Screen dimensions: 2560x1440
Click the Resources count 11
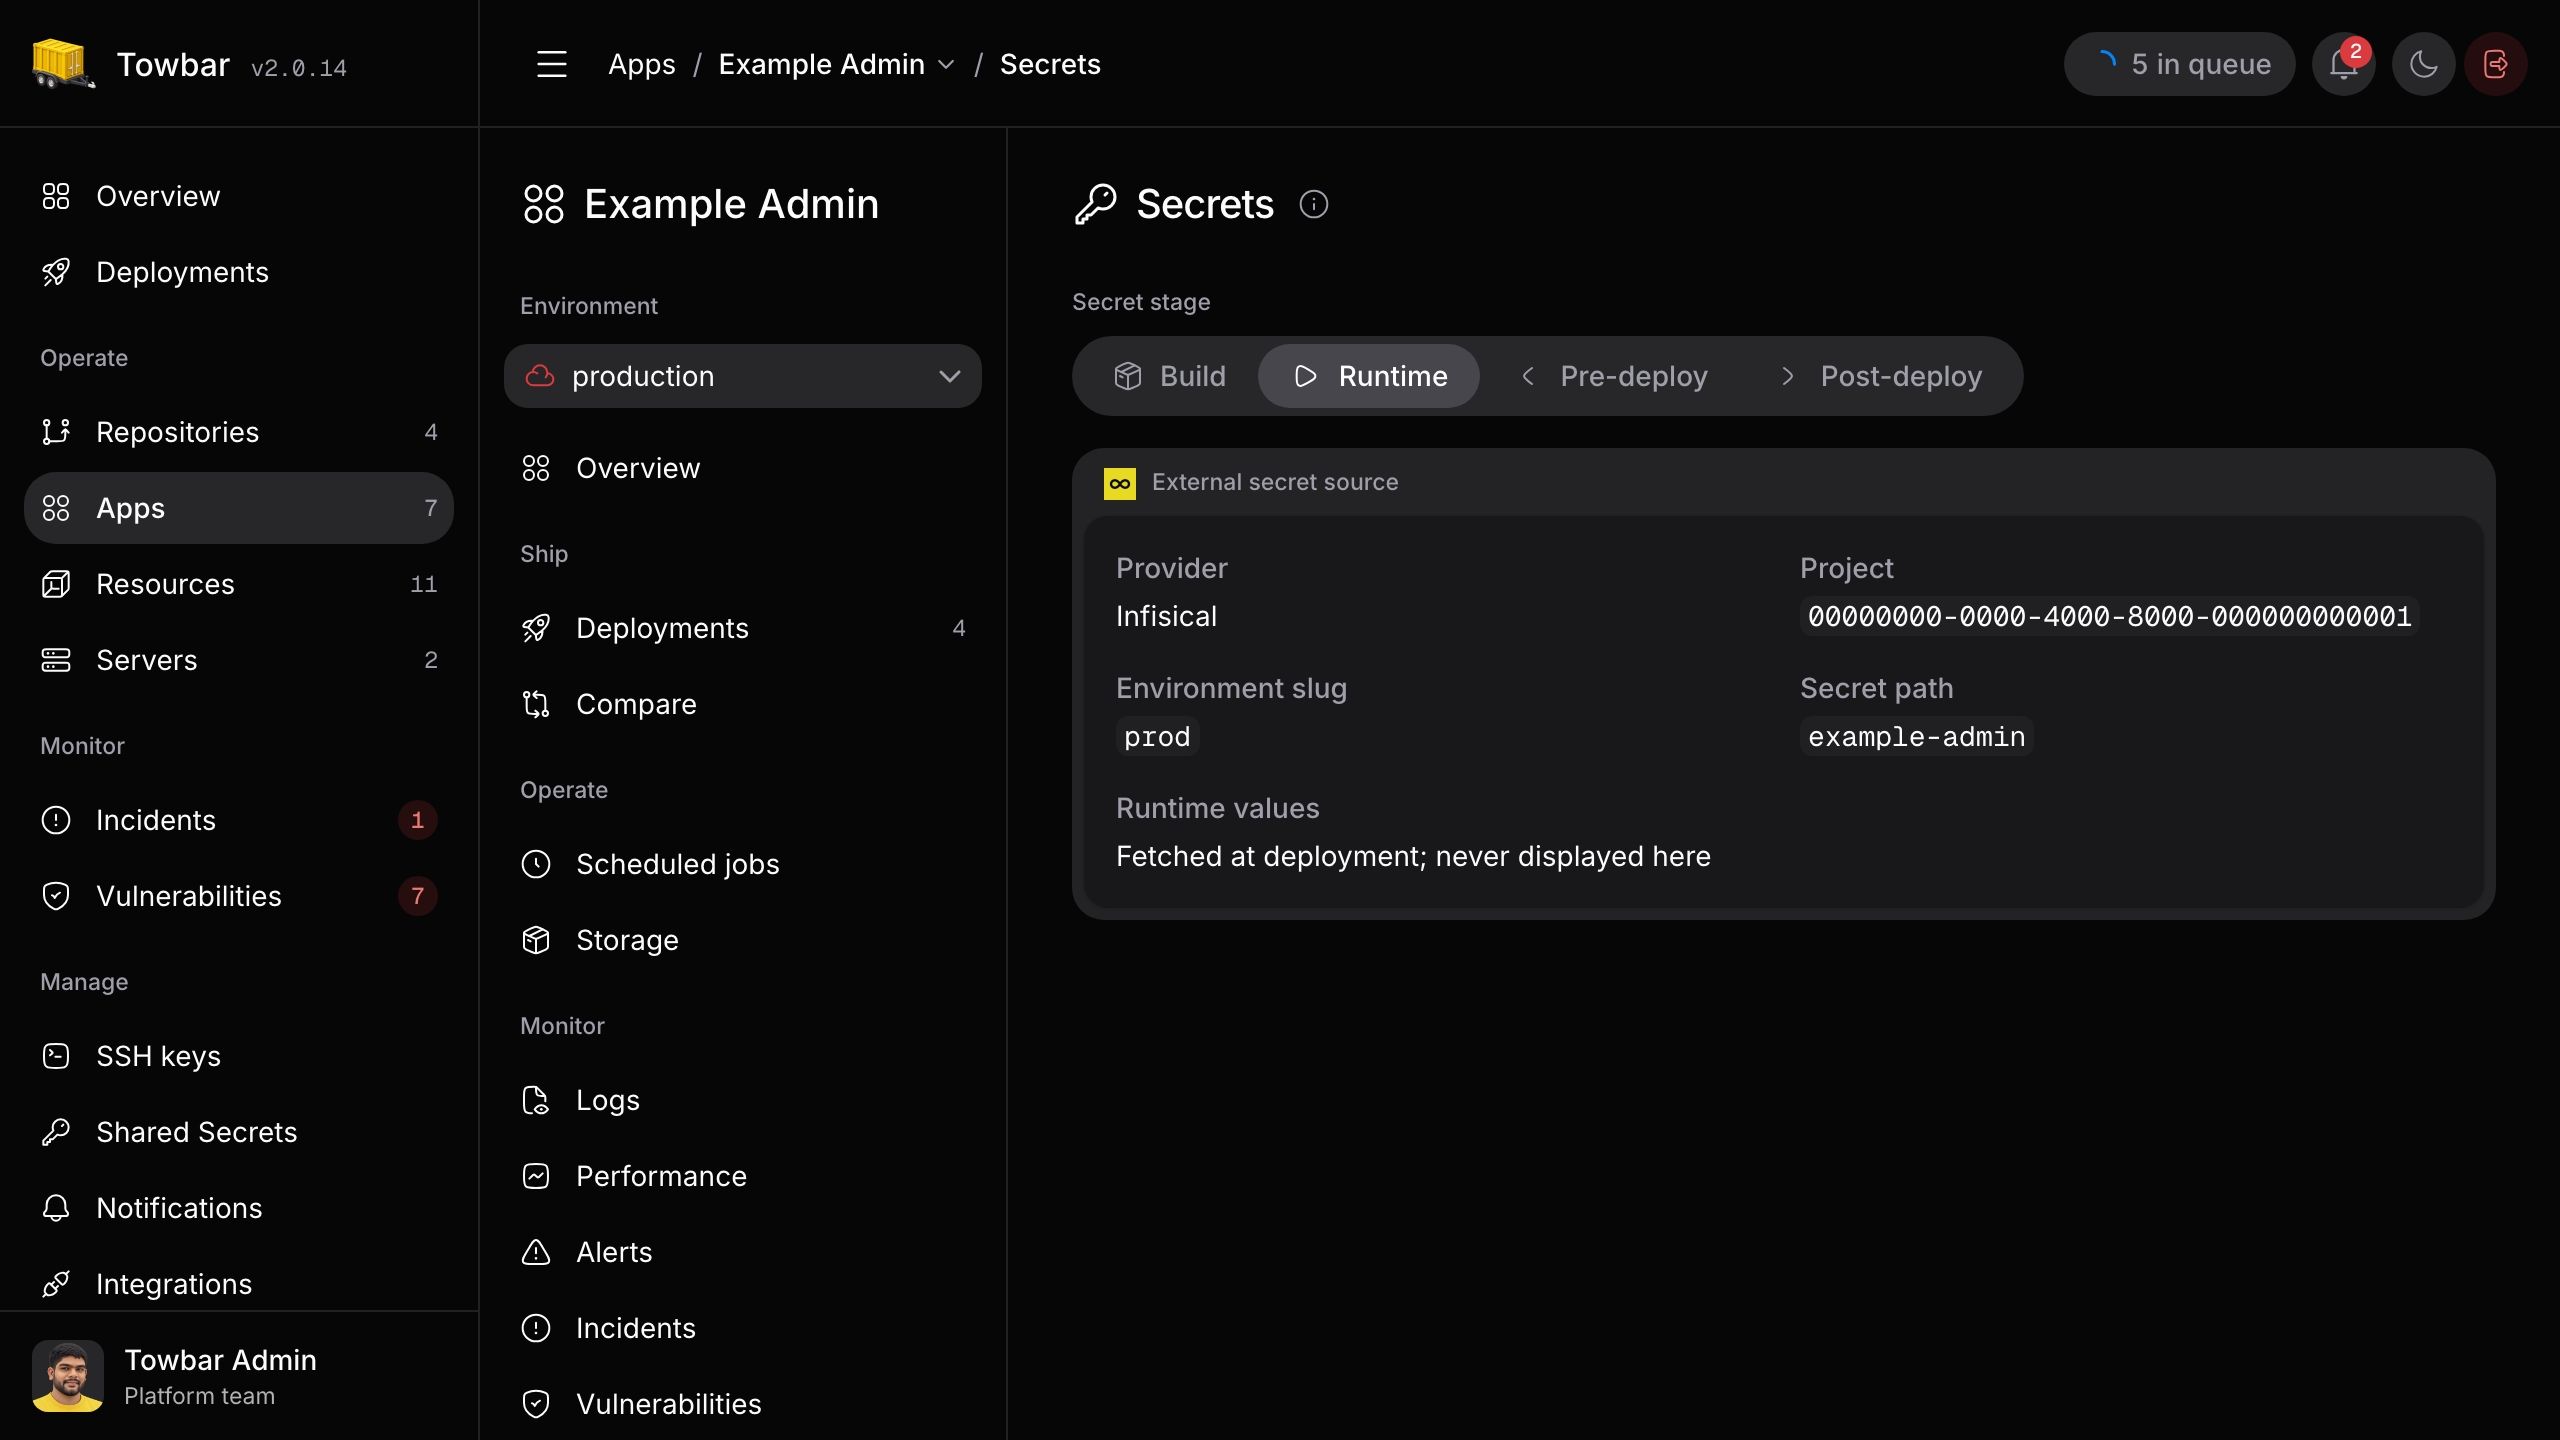click(x=424, y=584)
